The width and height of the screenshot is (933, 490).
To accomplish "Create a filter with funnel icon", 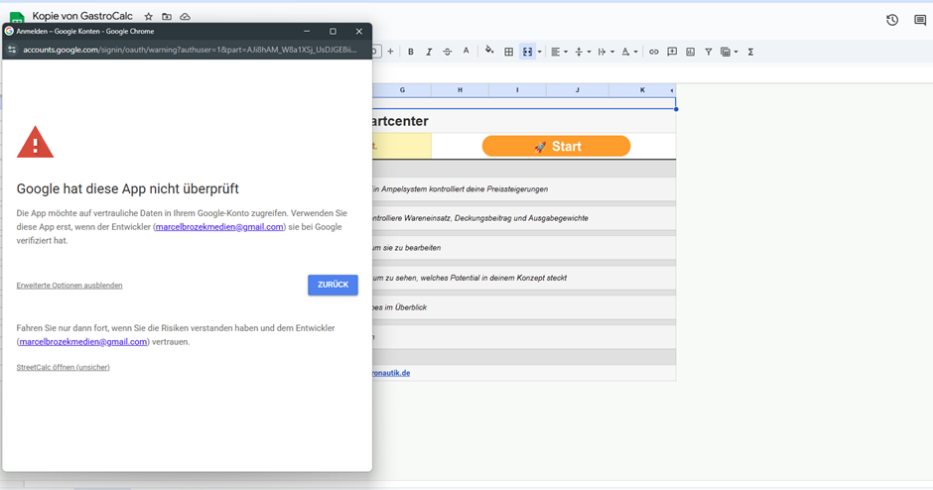I will [708, 52].
